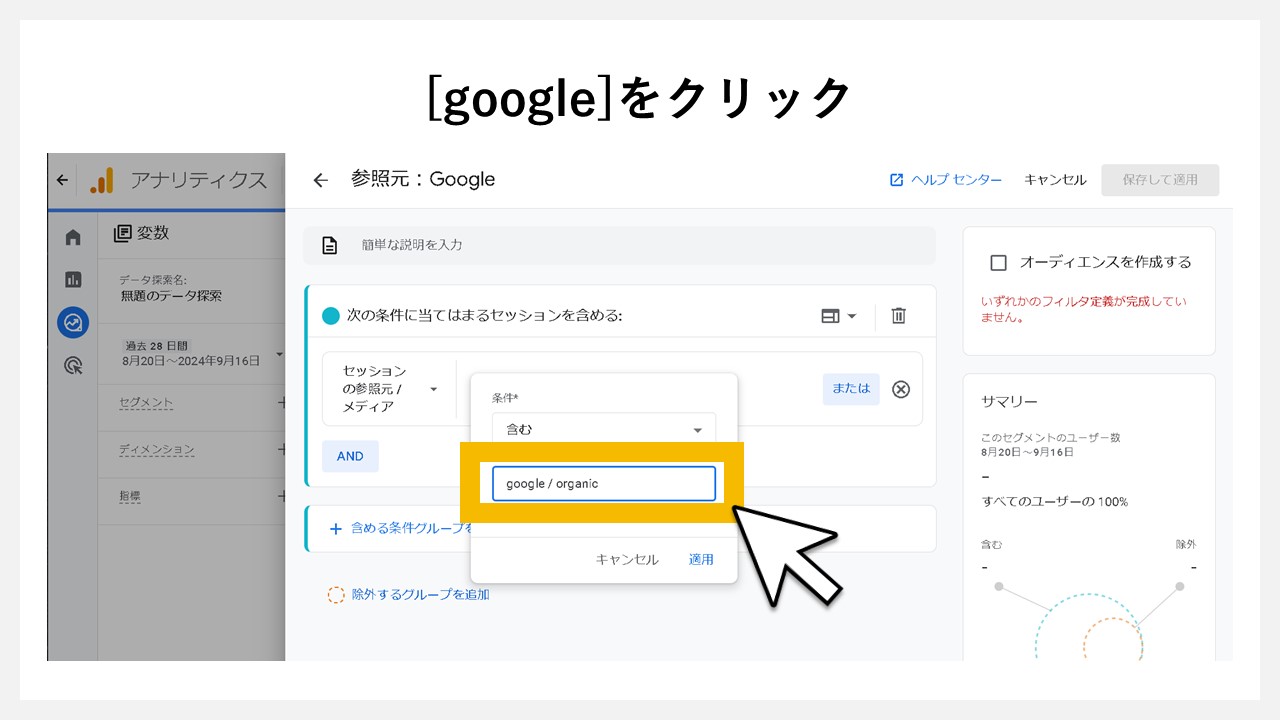Open the 含む condition operator dropdown

[x=602, y=428]
